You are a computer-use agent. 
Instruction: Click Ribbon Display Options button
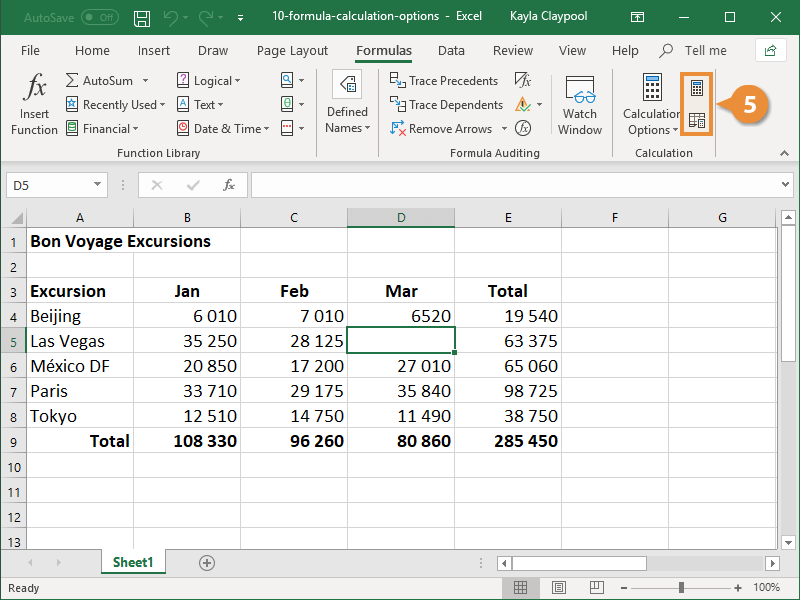point(637,18)
